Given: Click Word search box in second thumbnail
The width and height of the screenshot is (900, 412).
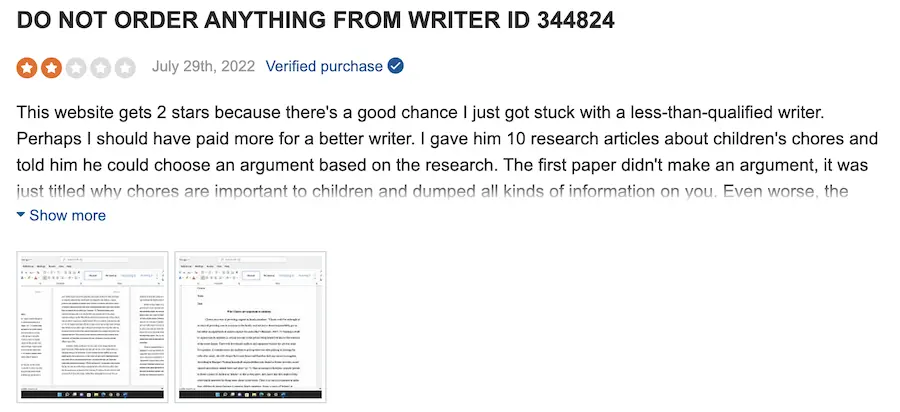Looking at the screenshot, I should (x=255, y=260).
